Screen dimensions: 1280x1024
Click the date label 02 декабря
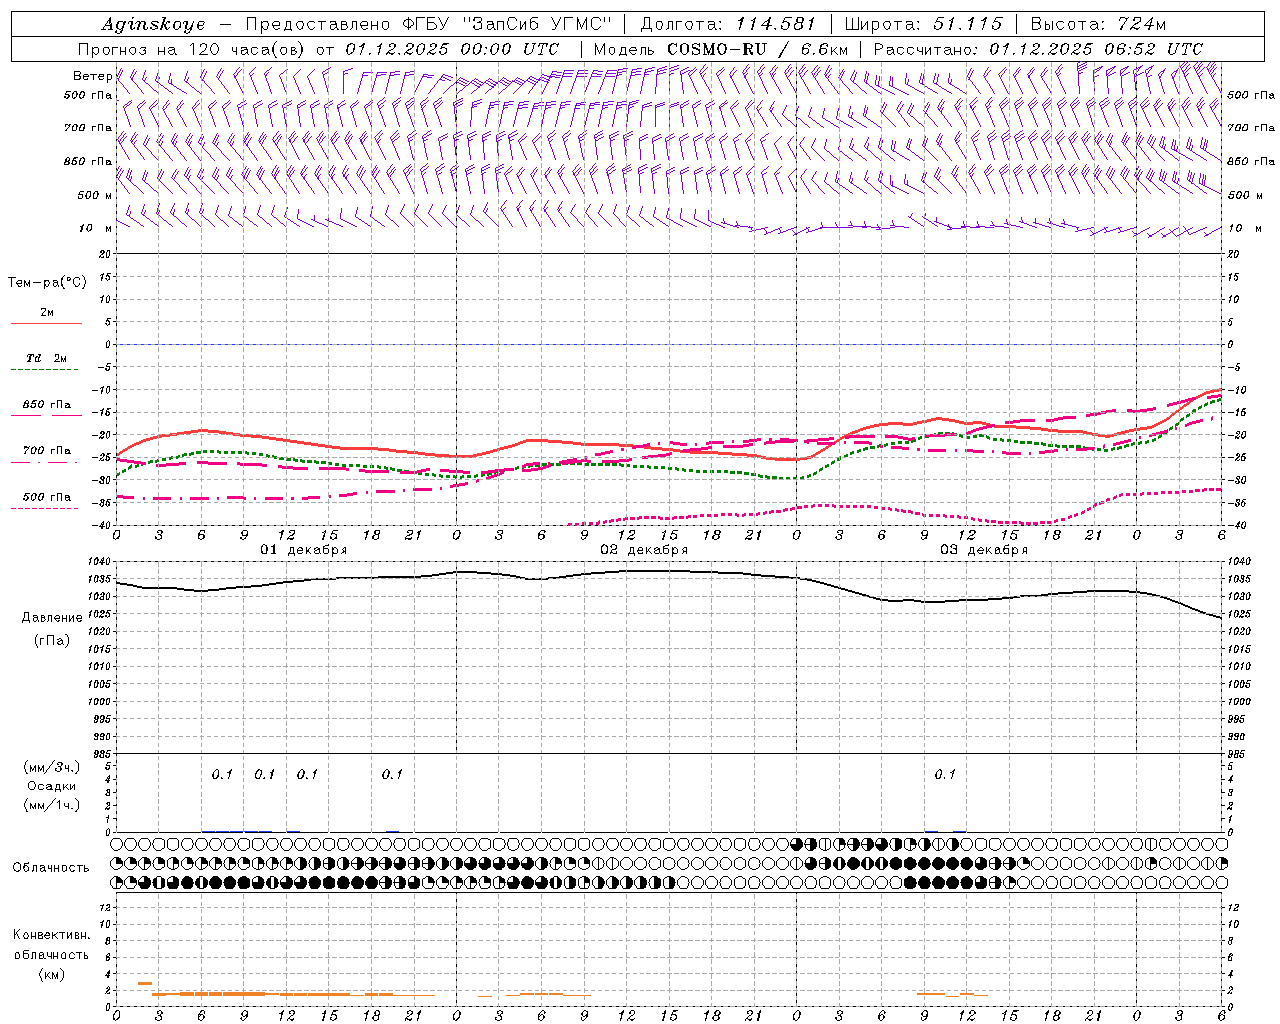tap(644, 550)
